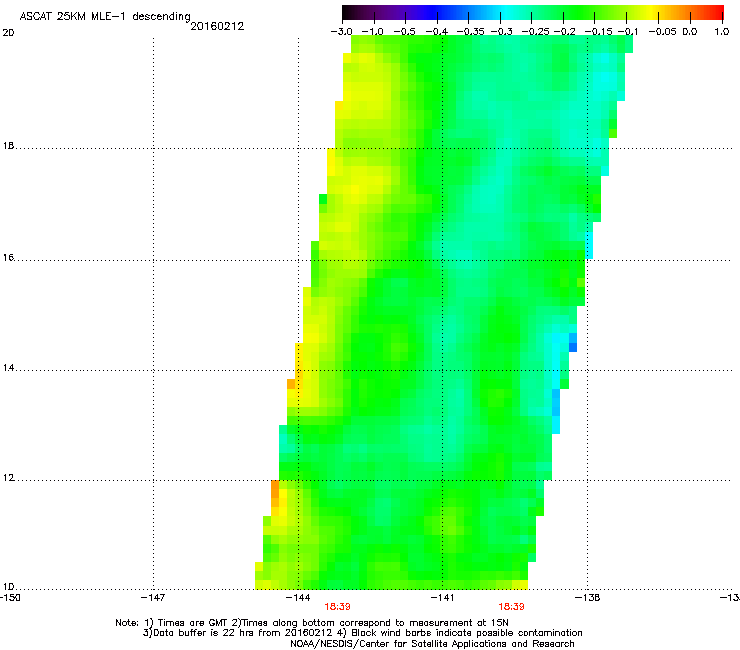This screenshot has height=650, width=740.
Task: Click the dark blue swath cells east of 14N
Action: point(573,343)
